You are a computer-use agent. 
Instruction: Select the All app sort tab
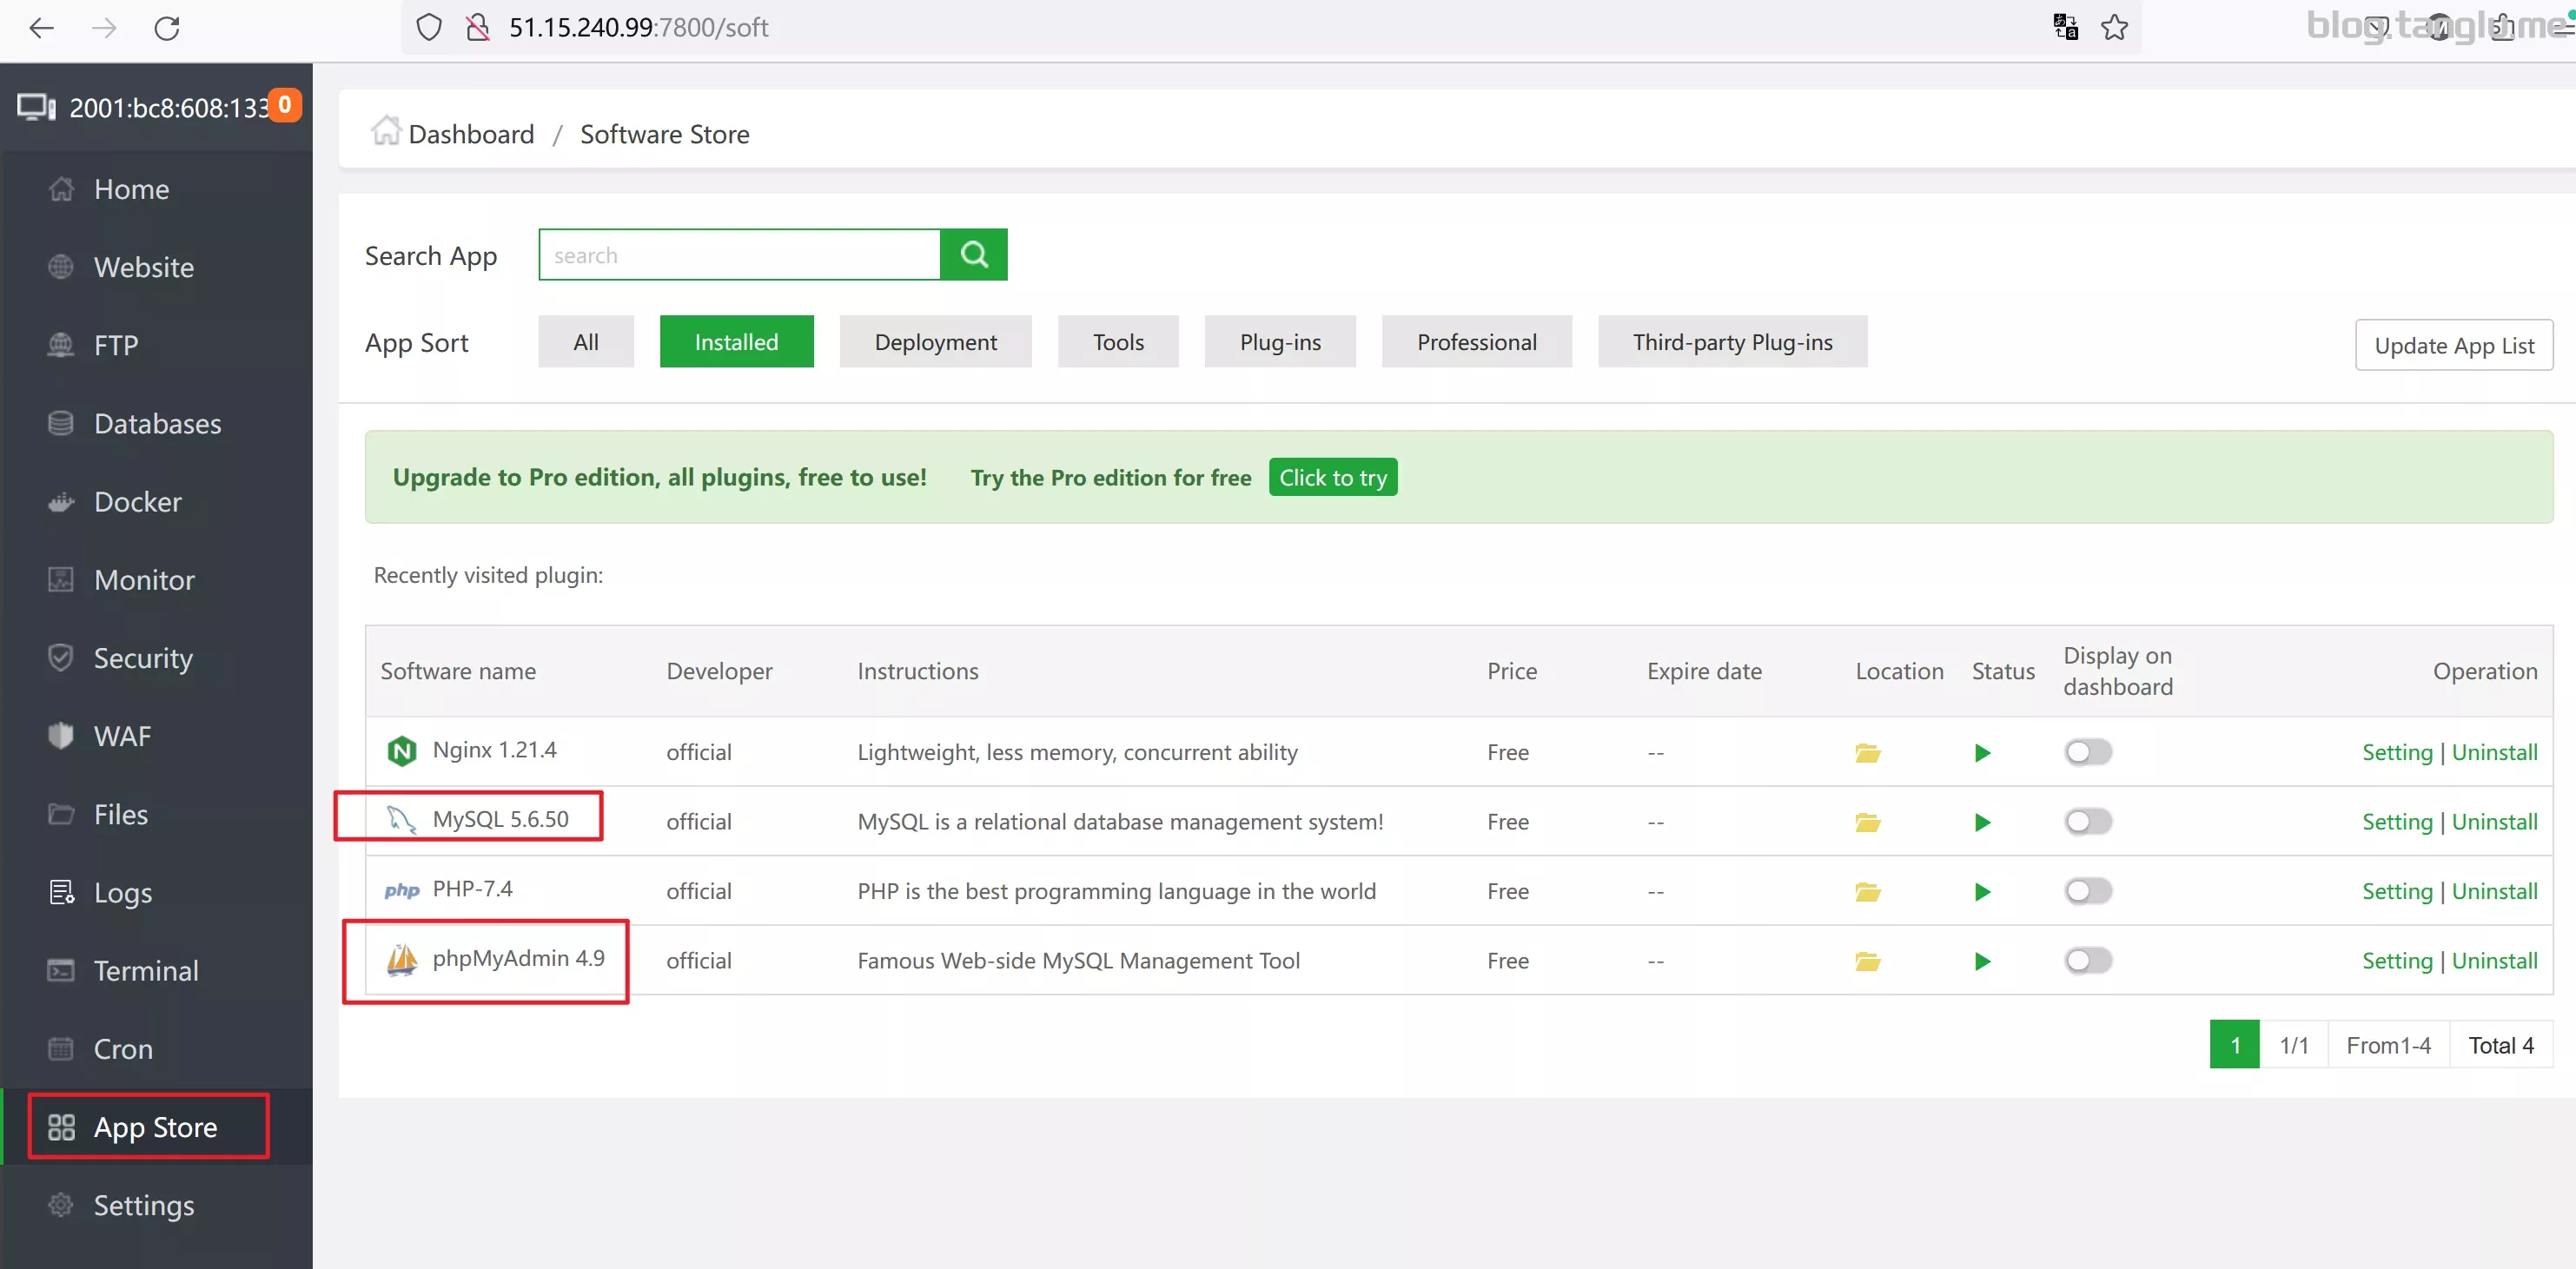point(586,342)
